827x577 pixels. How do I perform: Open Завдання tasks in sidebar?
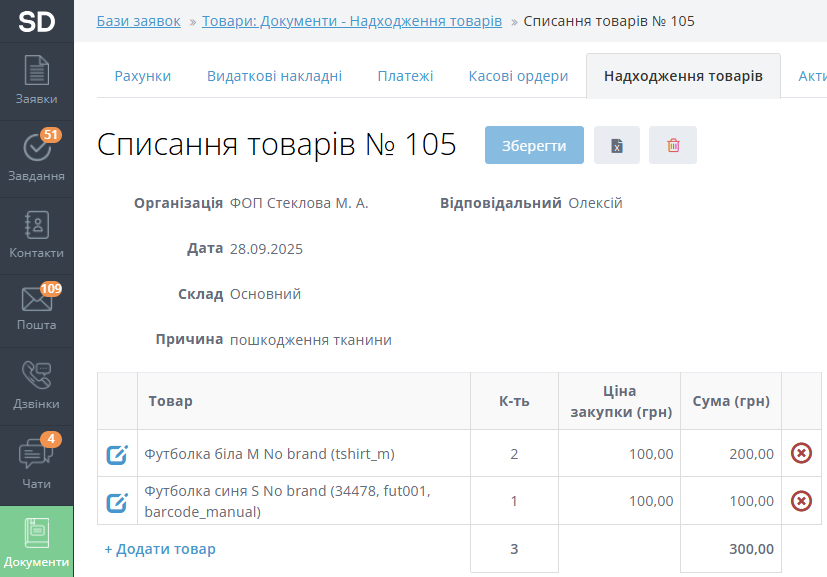[x=36, y=157]
